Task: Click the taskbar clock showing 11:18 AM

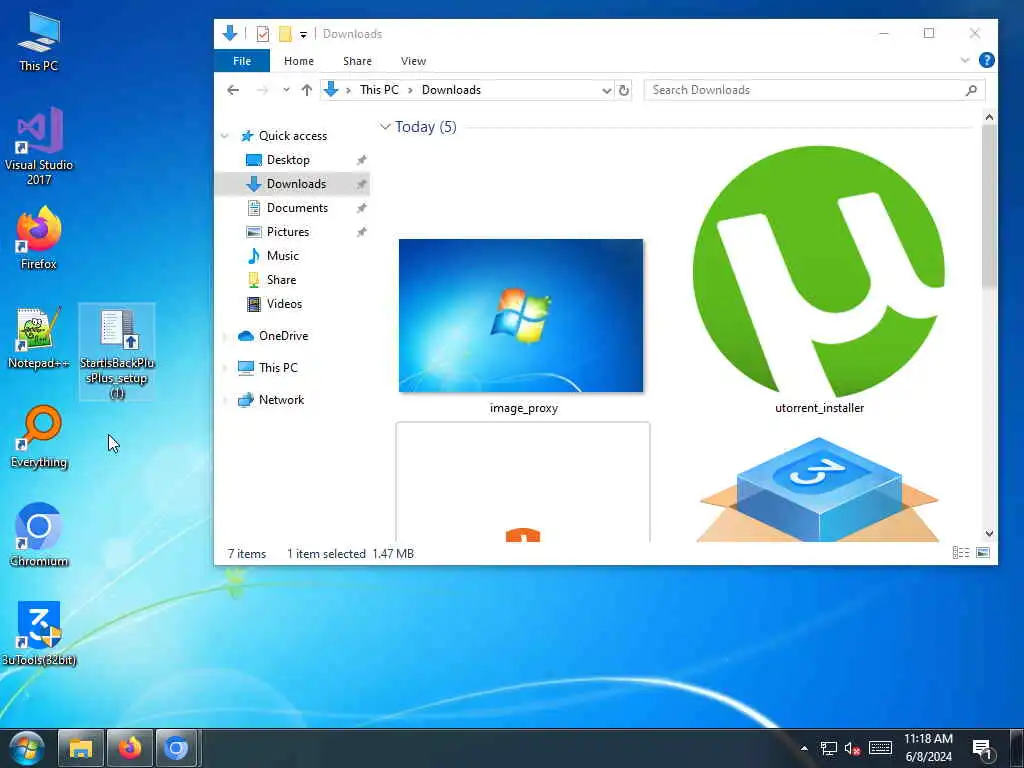Action: click(x=928, y=748)
